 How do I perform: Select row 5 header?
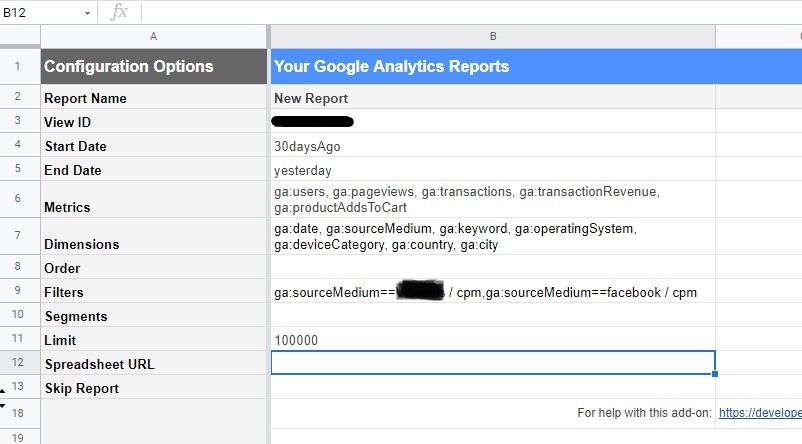(x=20, y=169)
